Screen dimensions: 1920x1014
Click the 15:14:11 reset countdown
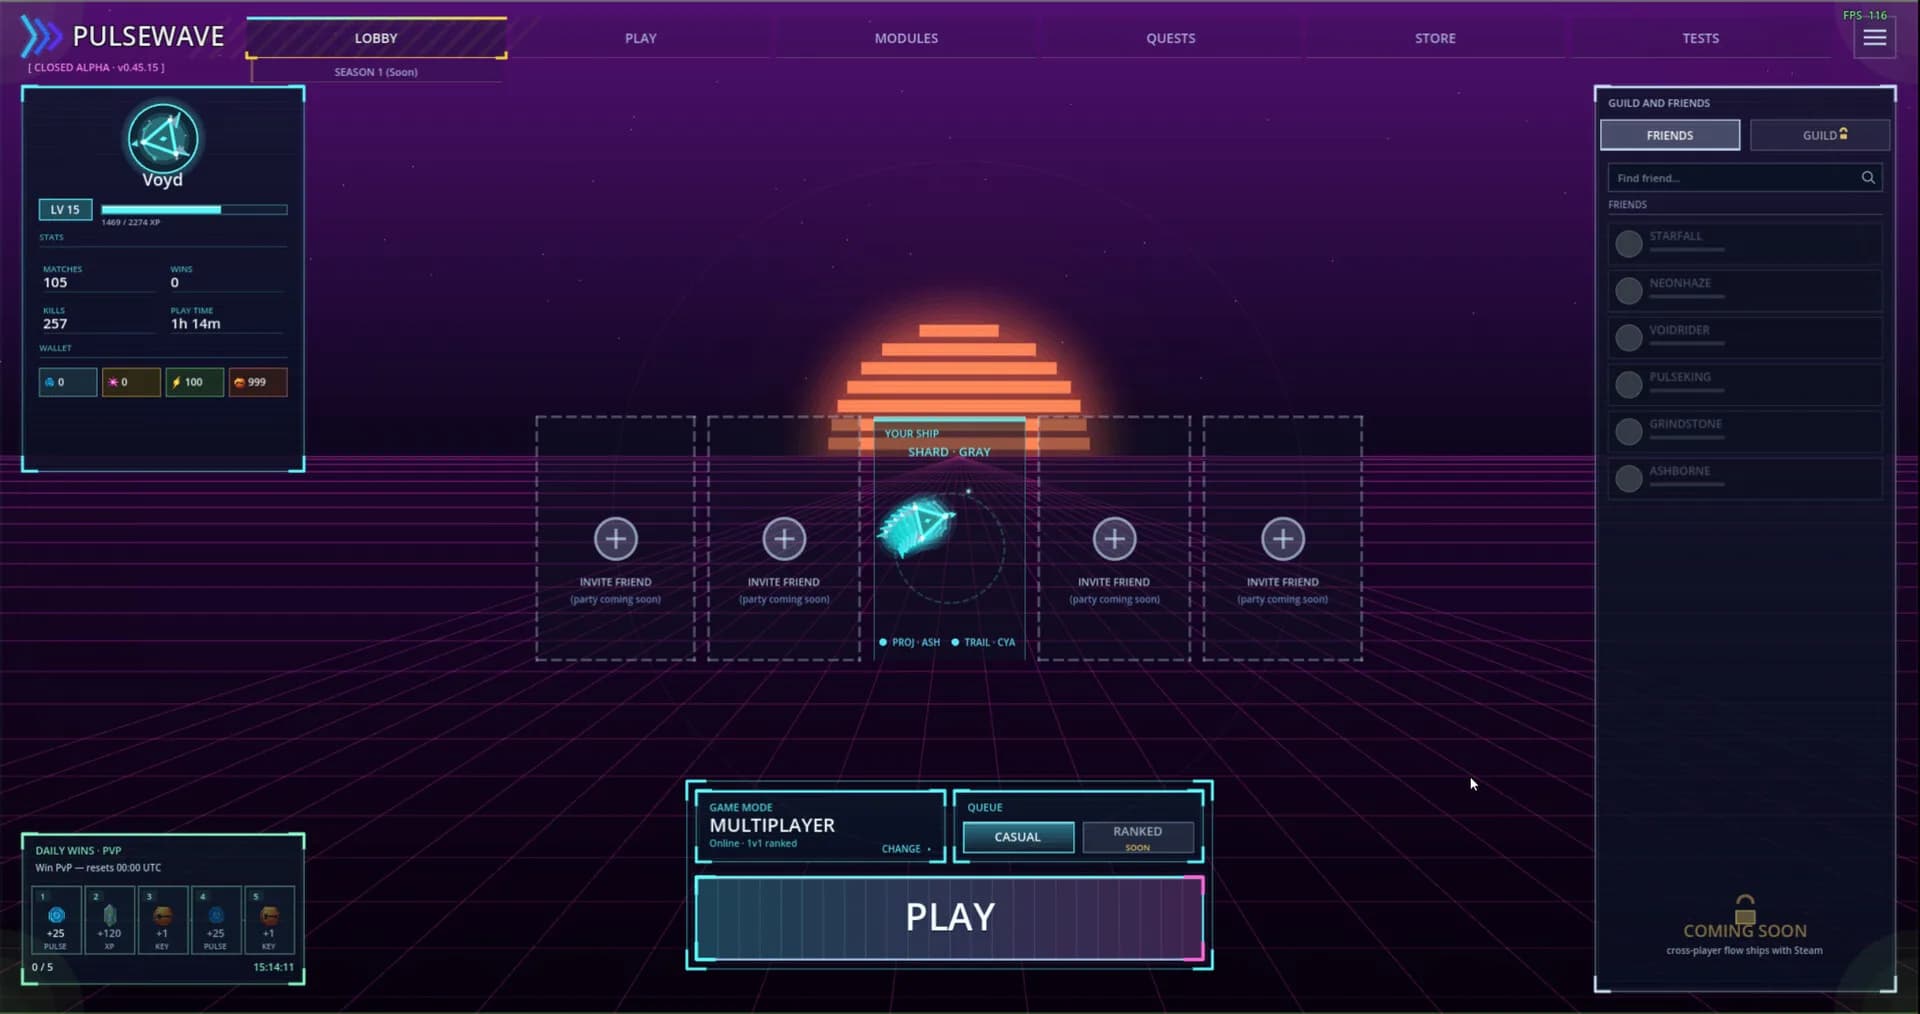[273, 967]
